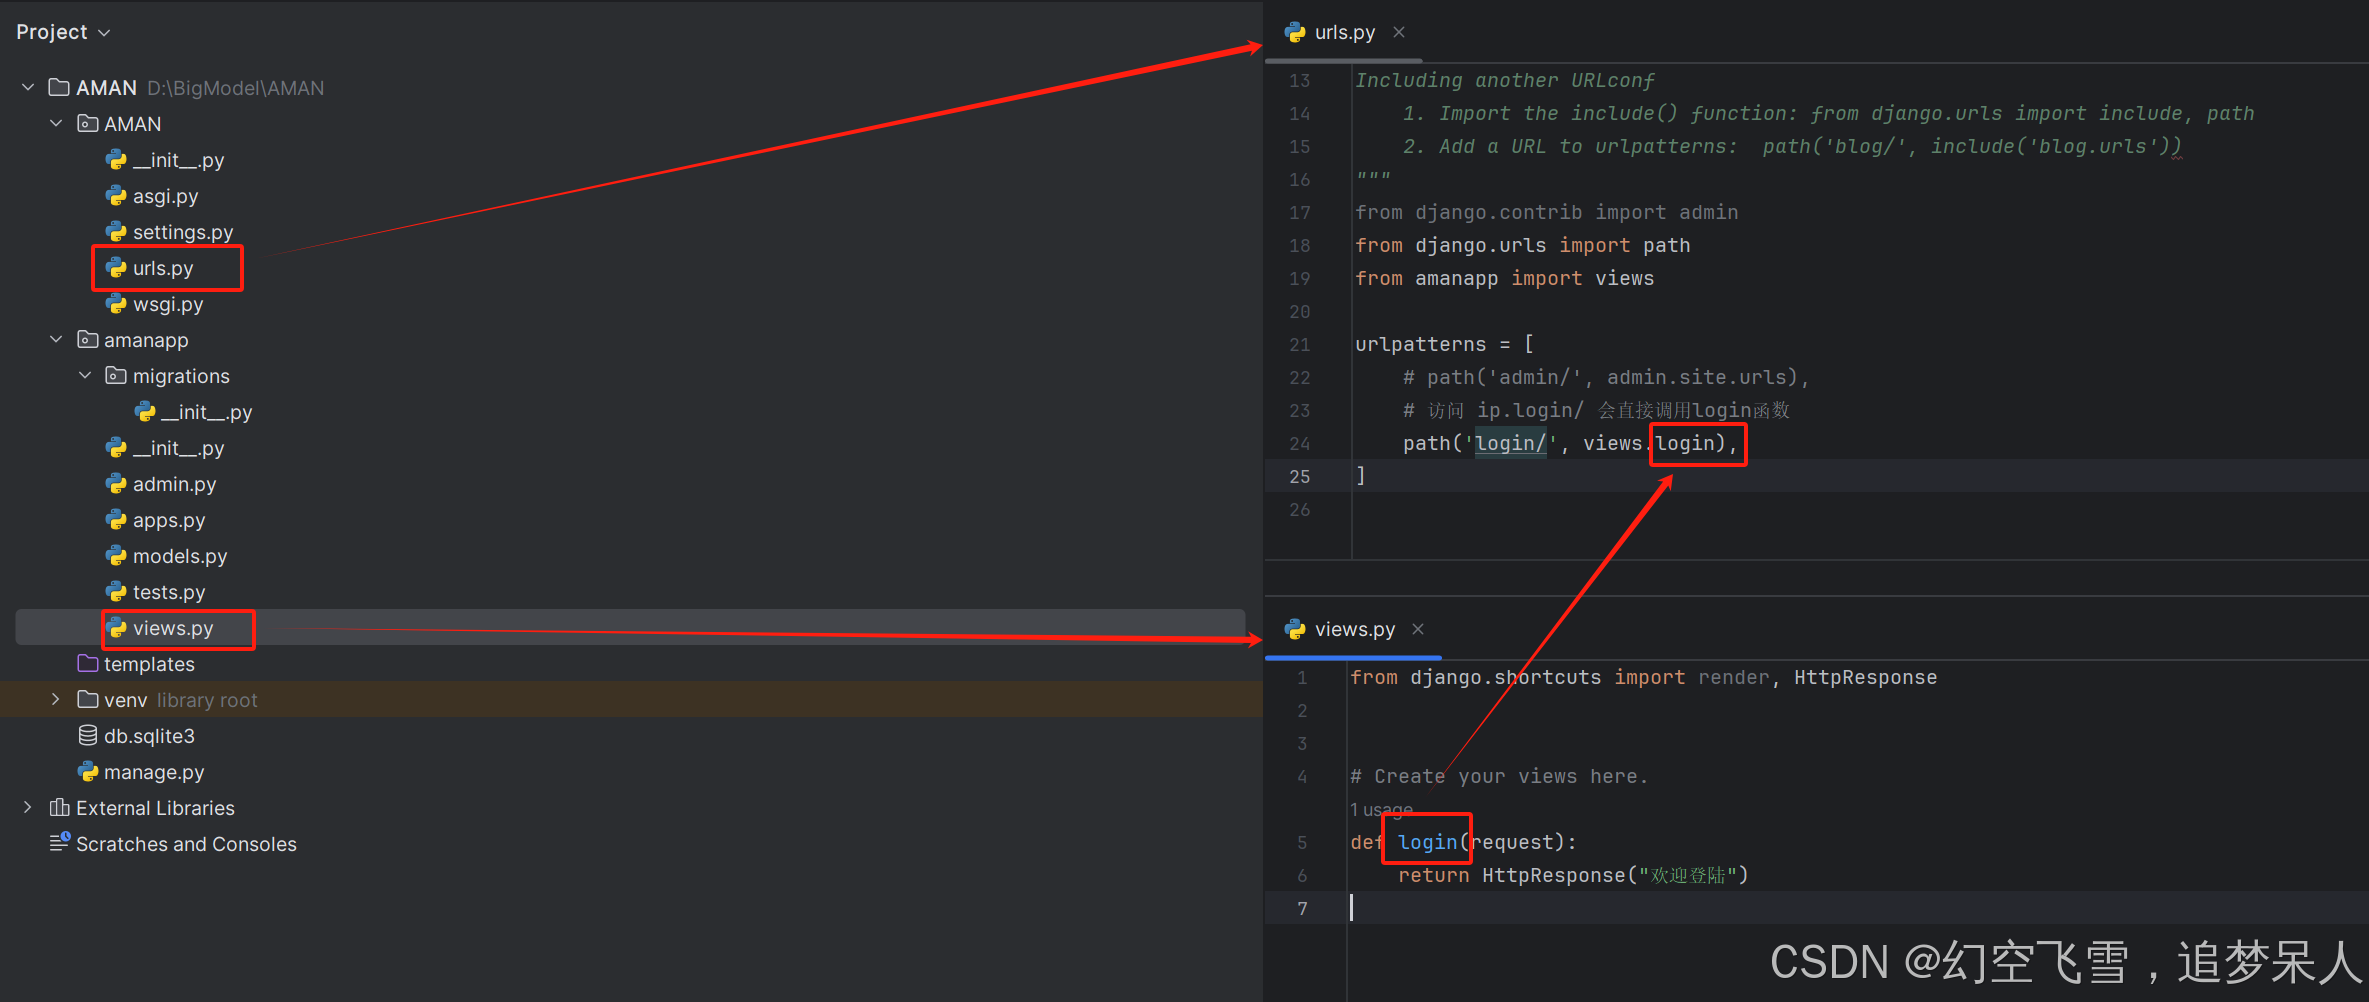Click the Scratches and Consoles icon
Screen dimensions: 2369x1002
tap(58, 843)
